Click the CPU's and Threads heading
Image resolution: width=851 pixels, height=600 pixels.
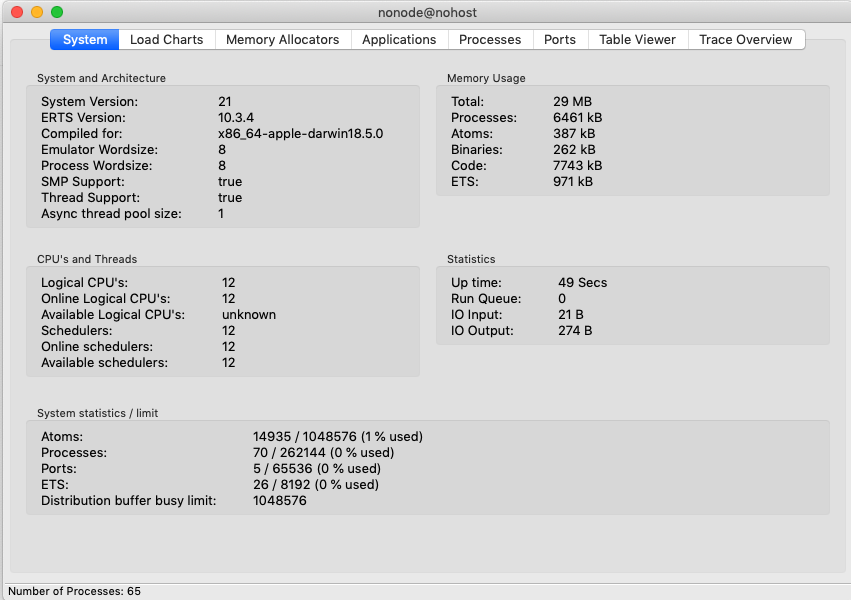pyautogui.click(x=87, y=259)
